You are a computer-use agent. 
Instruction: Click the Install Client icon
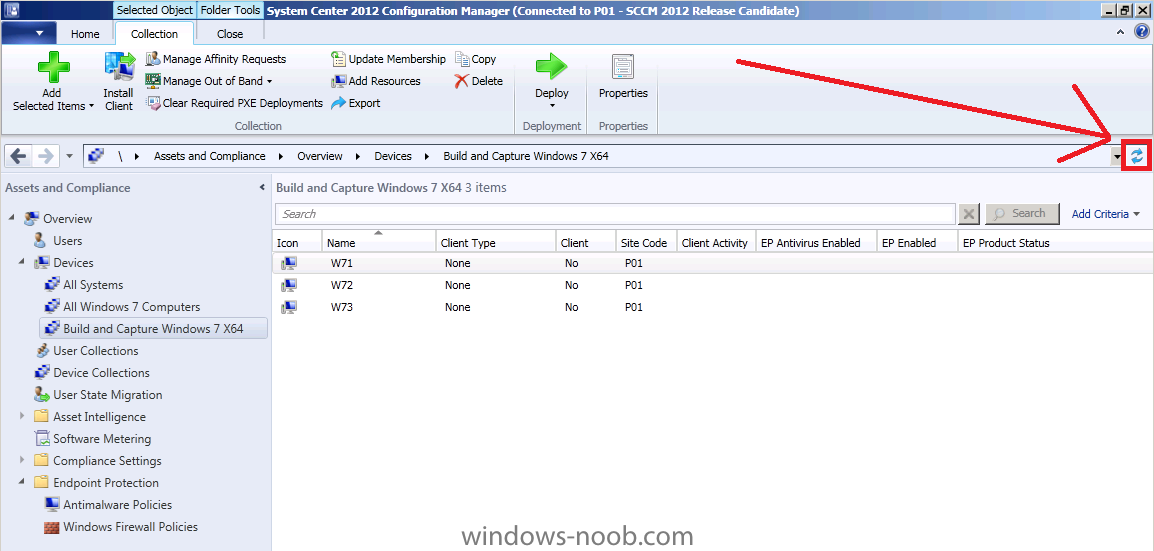[x=119, y=68]
